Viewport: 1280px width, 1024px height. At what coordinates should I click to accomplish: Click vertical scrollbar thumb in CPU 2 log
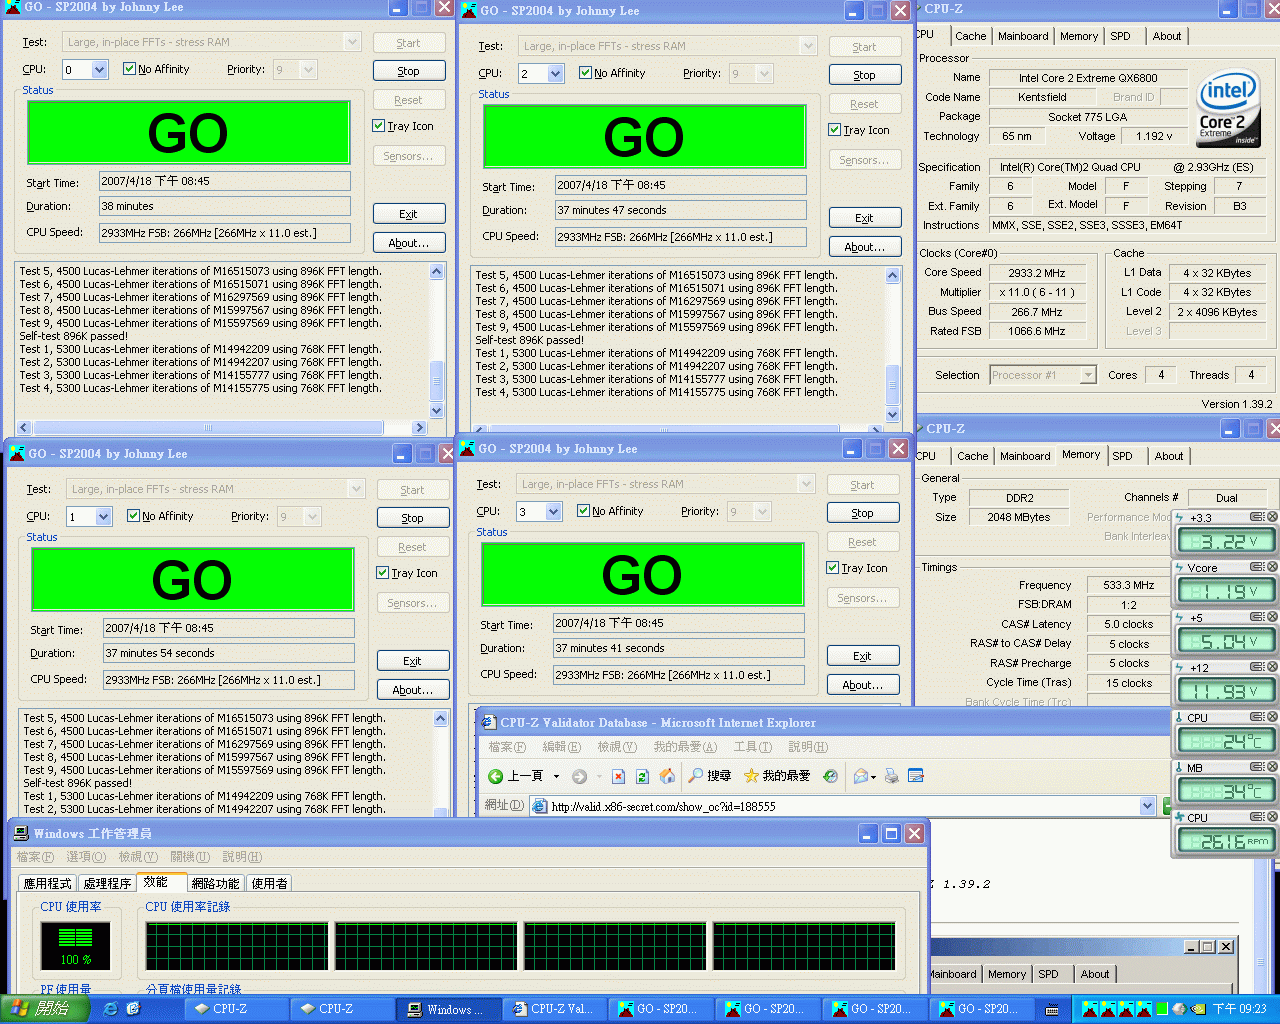click(893, 384)
